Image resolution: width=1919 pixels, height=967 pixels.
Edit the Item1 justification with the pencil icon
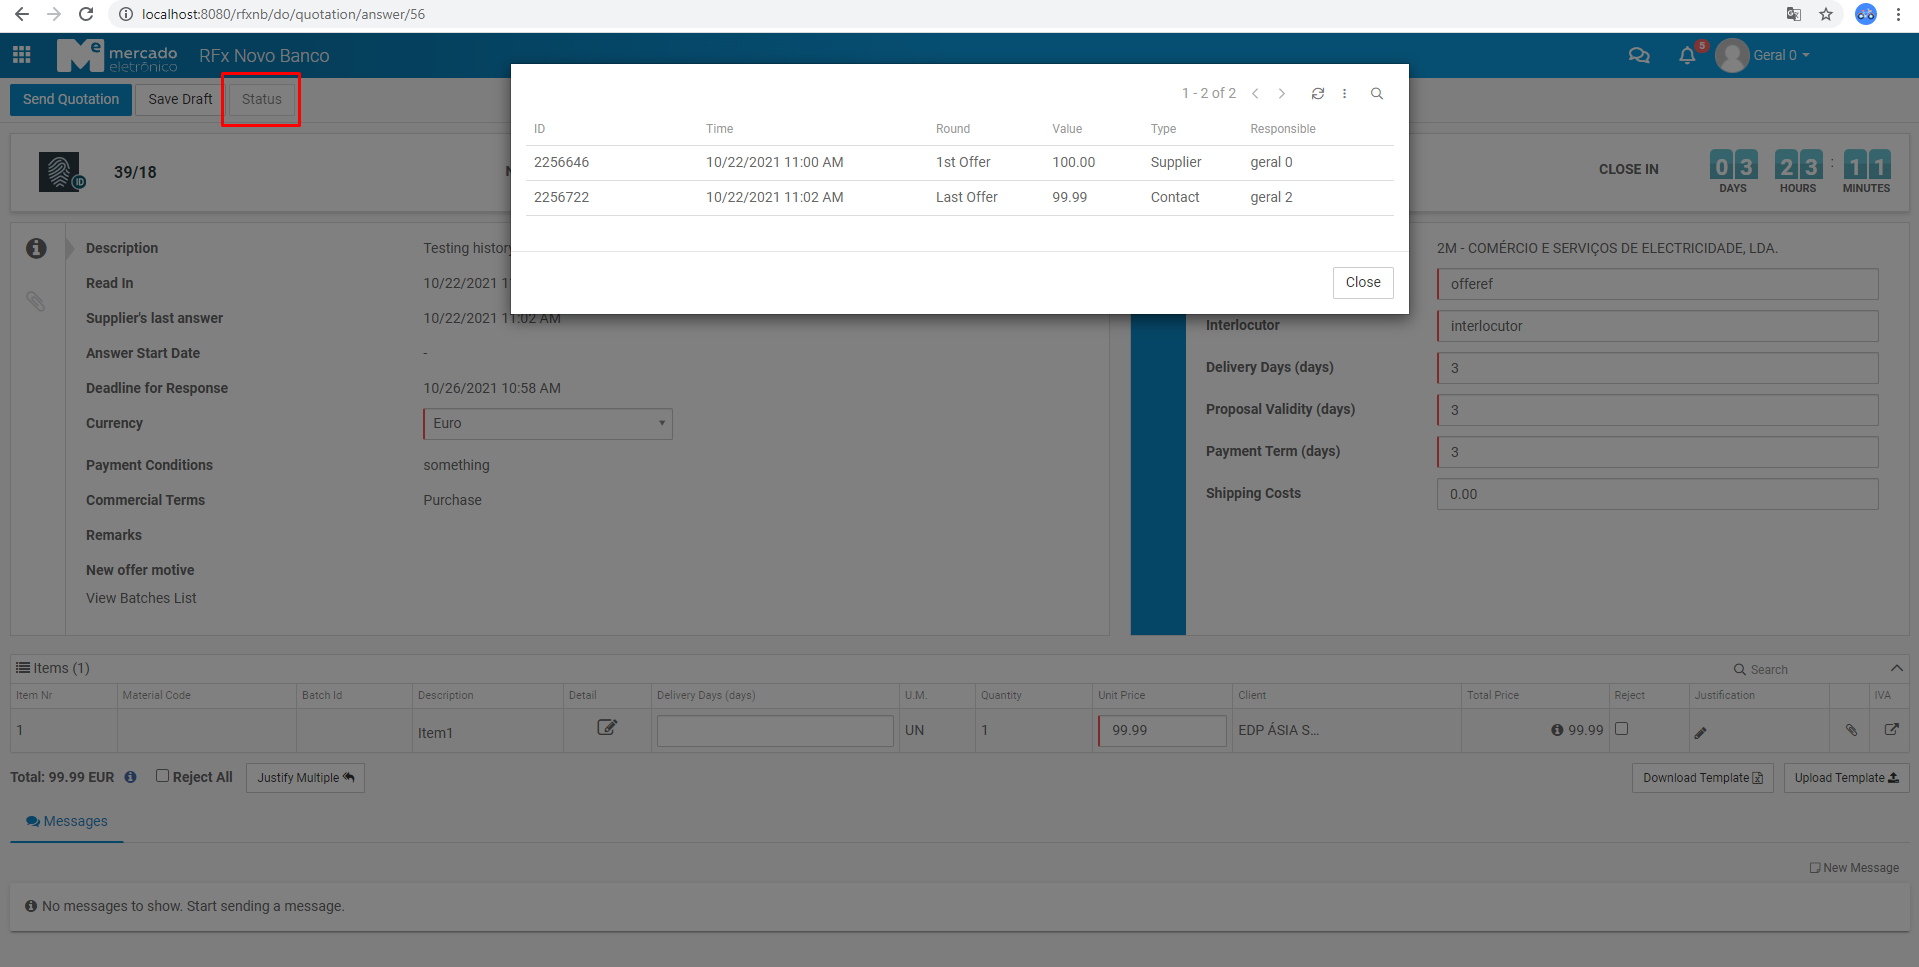(1700, 732)
